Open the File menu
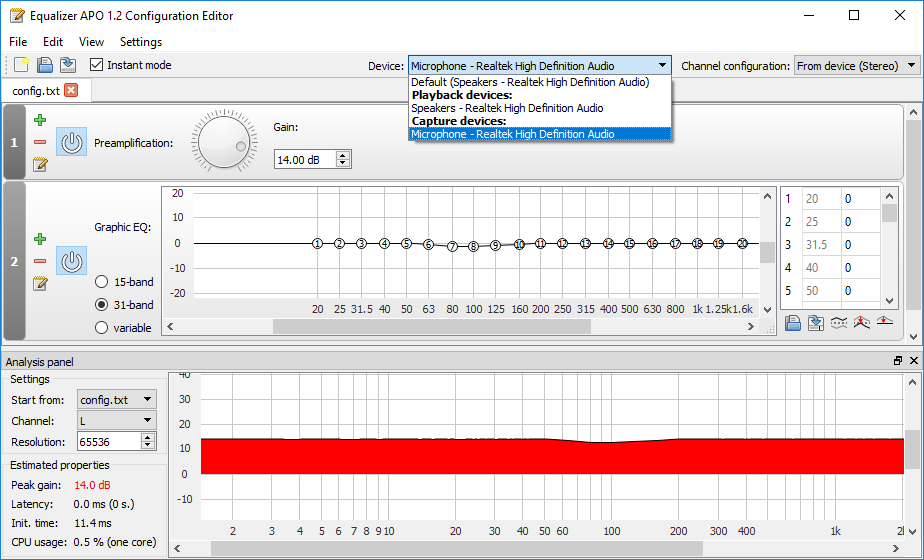 pos(18,42)
